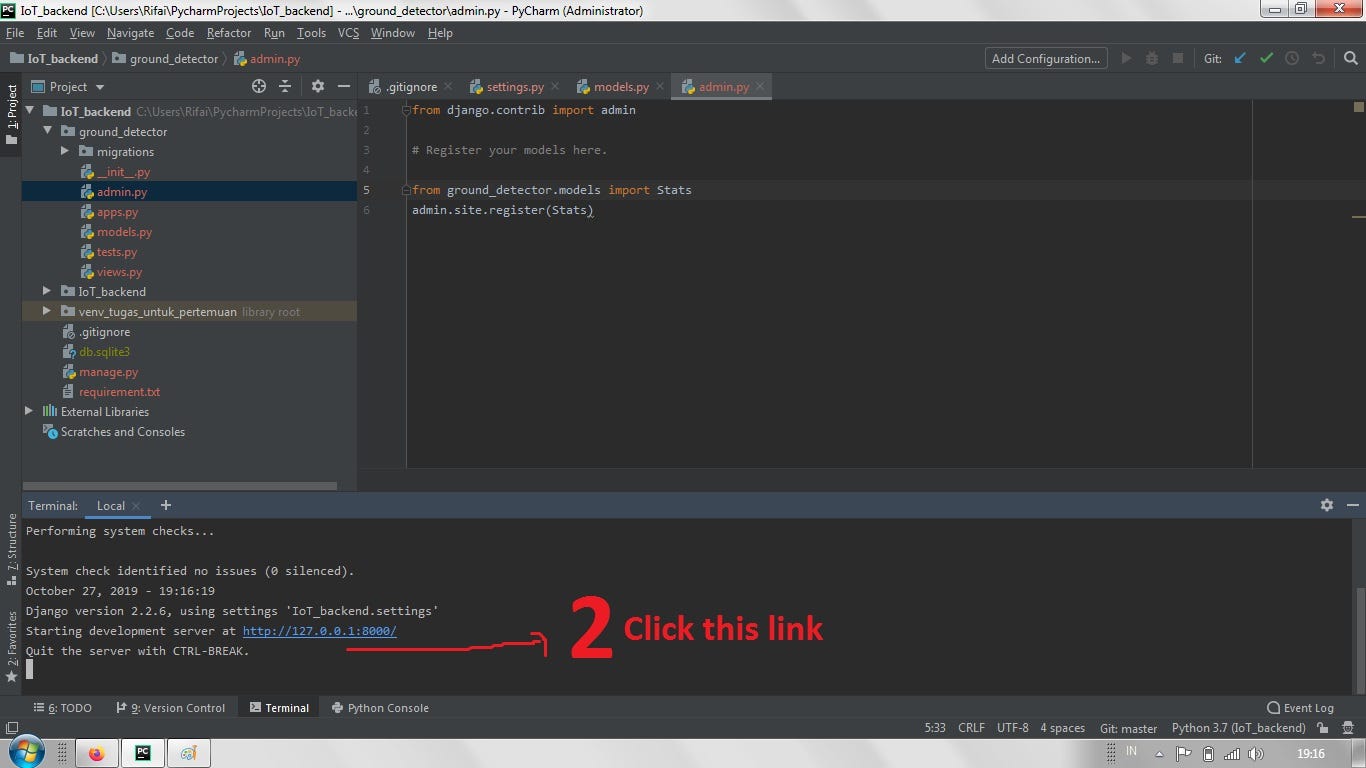The image size is (1366, 768).
Task: Click the http://127.0.0.1:8000/ server link
Action: [x=319, y=630]
